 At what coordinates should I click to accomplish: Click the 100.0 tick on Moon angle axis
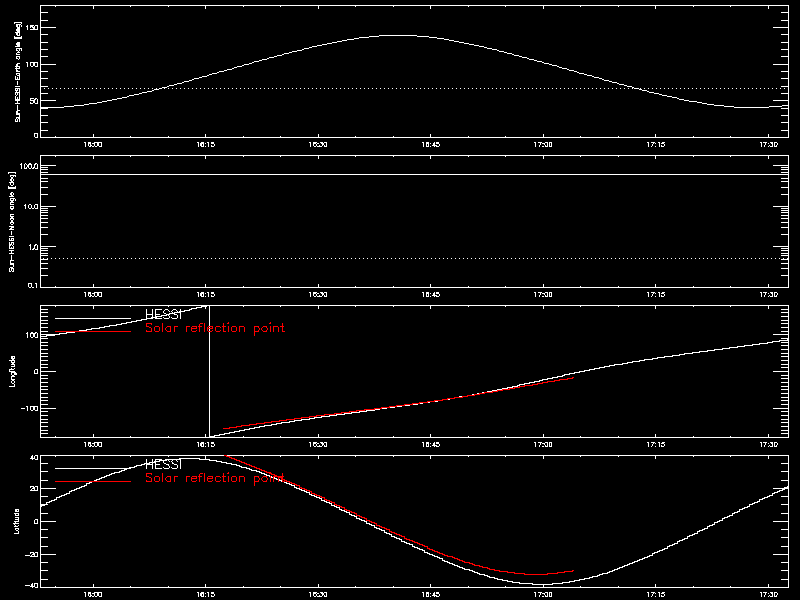(29, 166)
